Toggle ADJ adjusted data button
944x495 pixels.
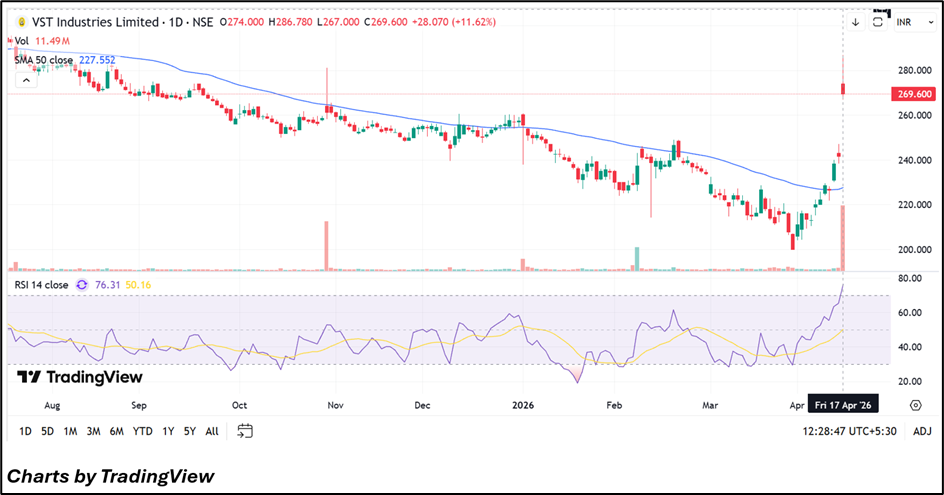click(x=922, y=431)
